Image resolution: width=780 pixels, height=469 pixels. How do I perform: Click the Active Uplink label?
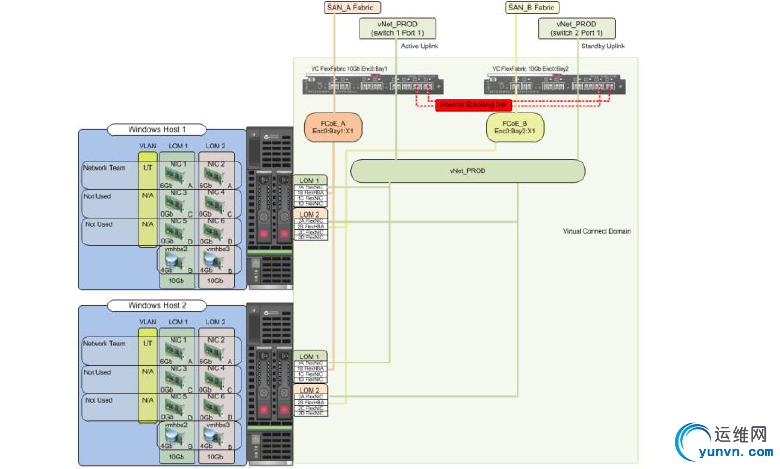click(419, 46)
